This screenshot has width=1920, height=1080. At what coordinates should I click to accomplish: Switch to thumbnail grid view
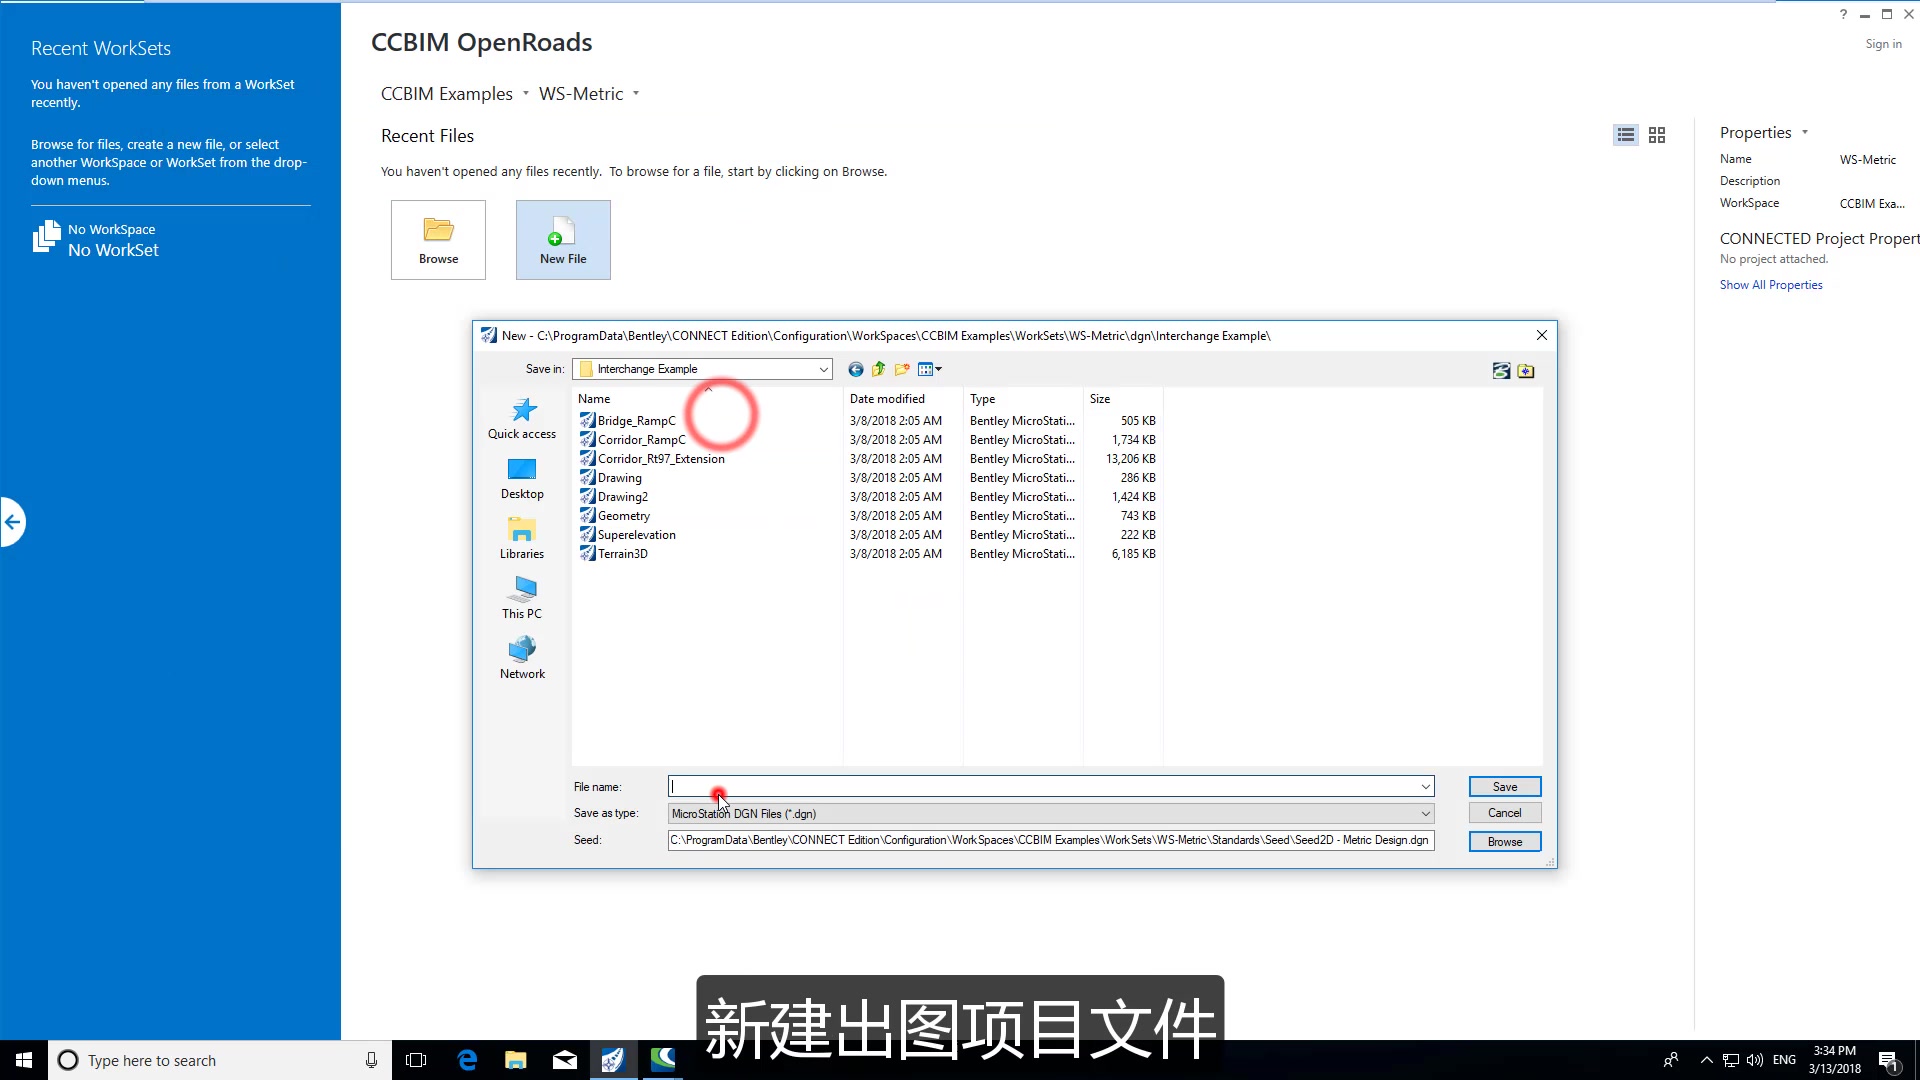tap(1657, 135)
